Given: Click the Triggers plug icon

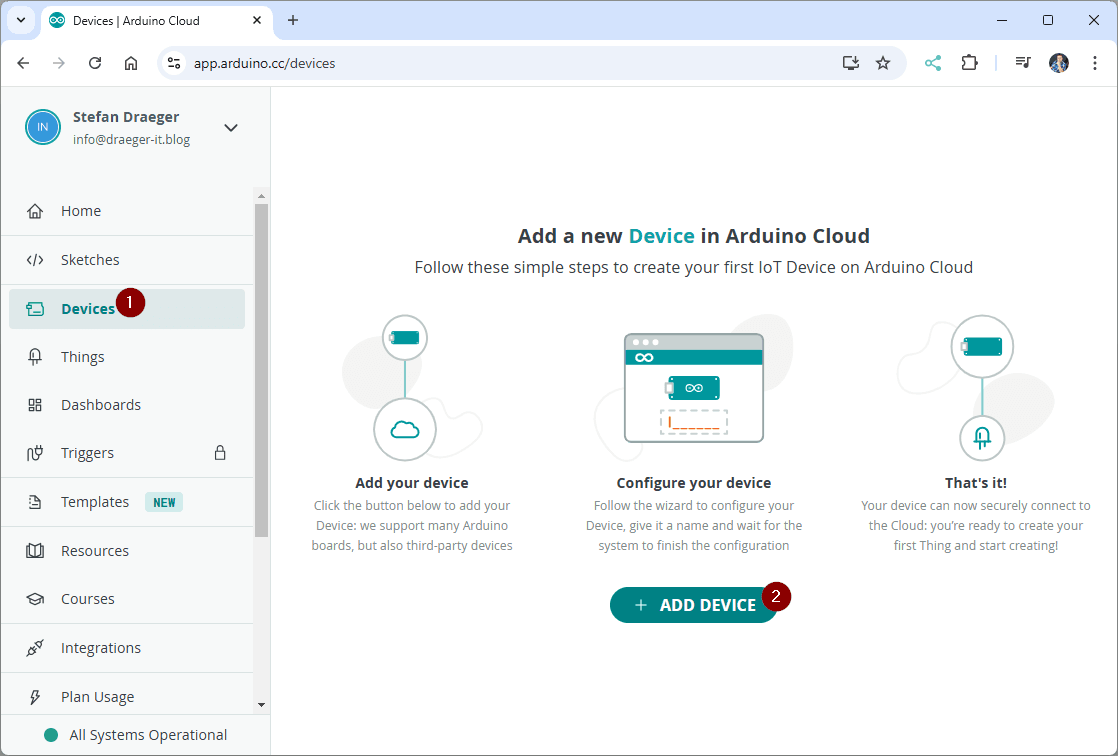Looking at the screenshot, I should pyautogui.click(x=35, y=453).
